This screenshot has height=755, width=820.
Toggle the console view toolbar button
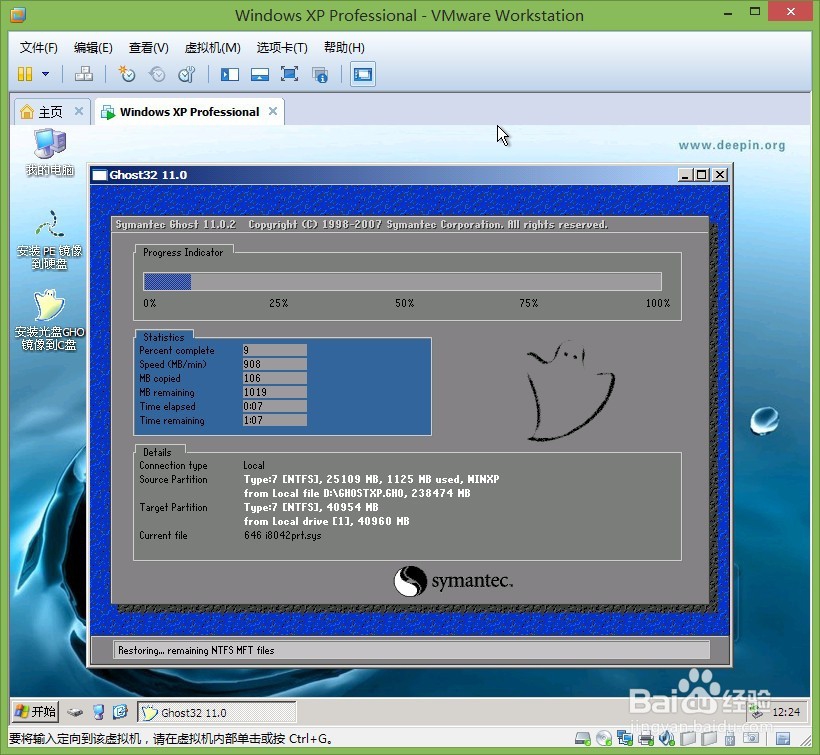click(362, 74)
